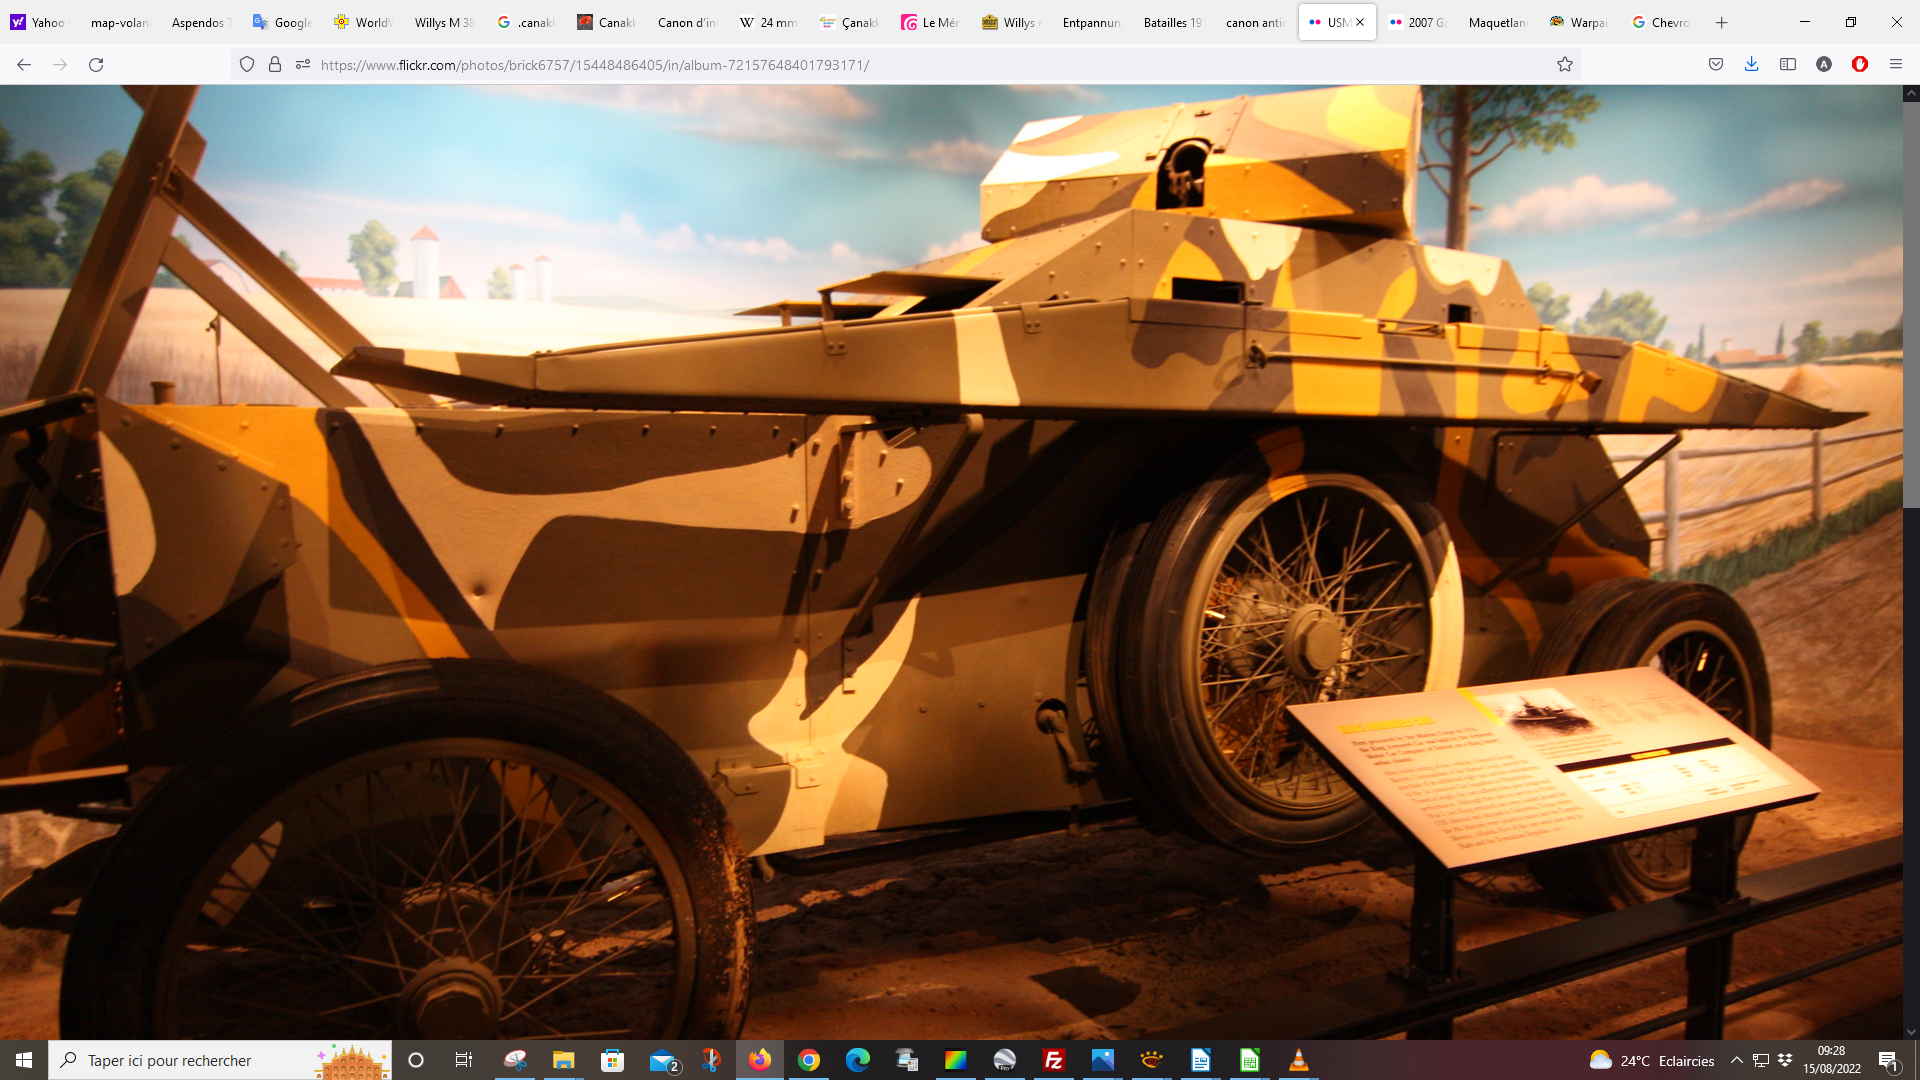Image resolution: width=1920 pixels, height=1080 pixels.
Task: Open the Dropbox tray icon
Action: [1785, 1060]
